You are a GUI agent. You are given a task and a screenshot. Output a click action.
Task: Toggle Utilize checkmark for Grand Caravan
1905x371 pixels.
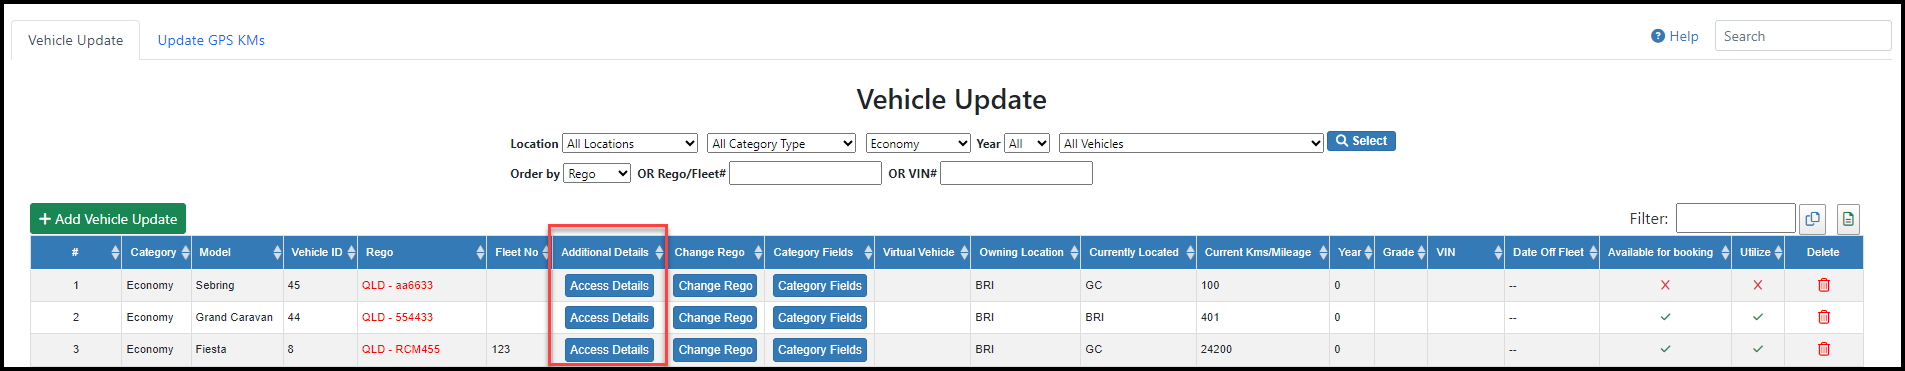point(1758,317)
